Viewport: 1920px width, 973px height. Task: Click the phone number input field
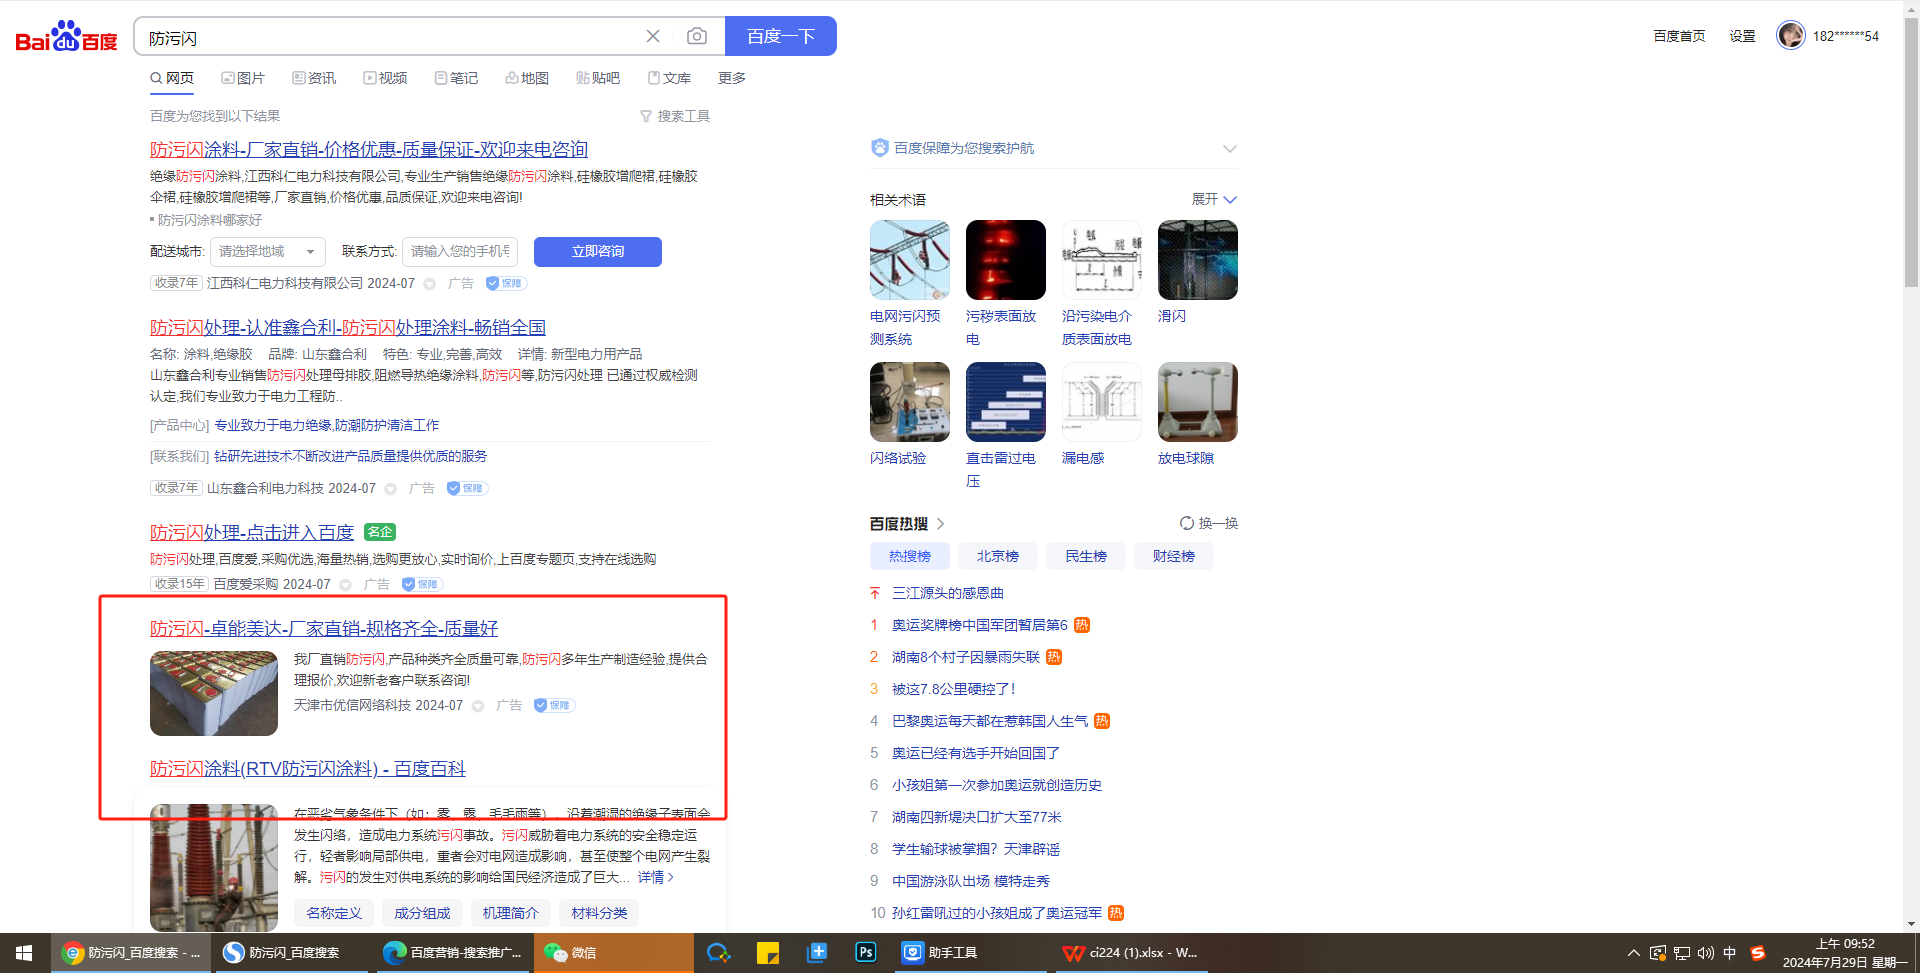(460, 252)
